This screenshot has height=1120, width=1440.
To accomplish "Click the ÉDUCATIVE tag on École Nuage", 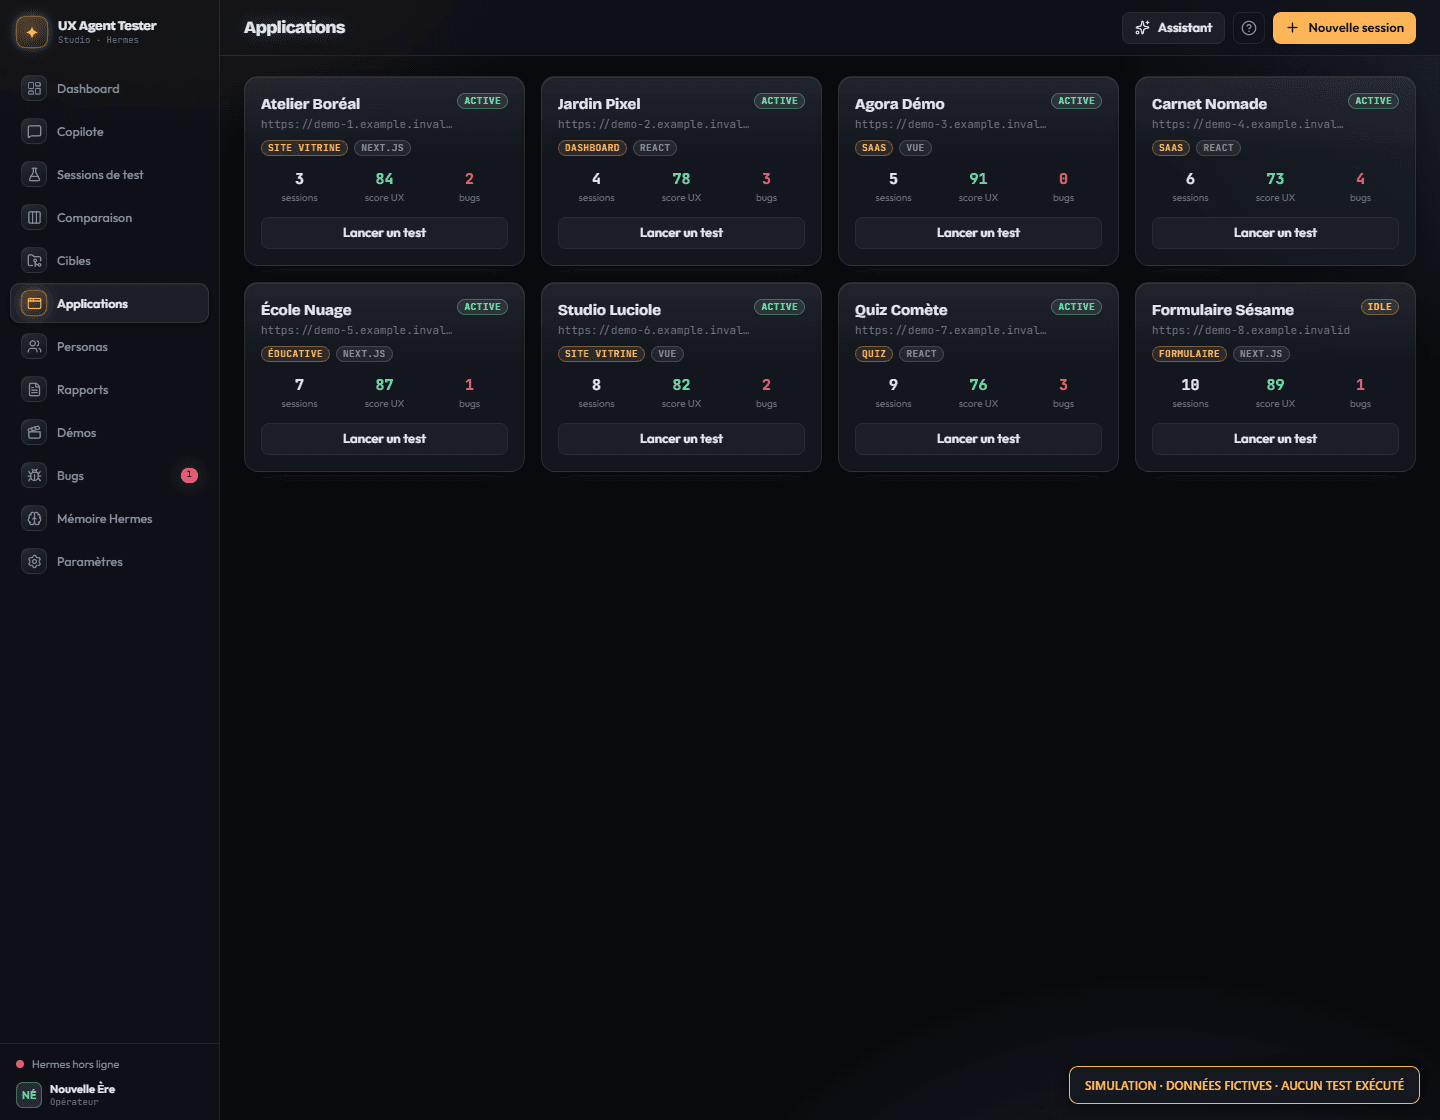I will (295, 354).
